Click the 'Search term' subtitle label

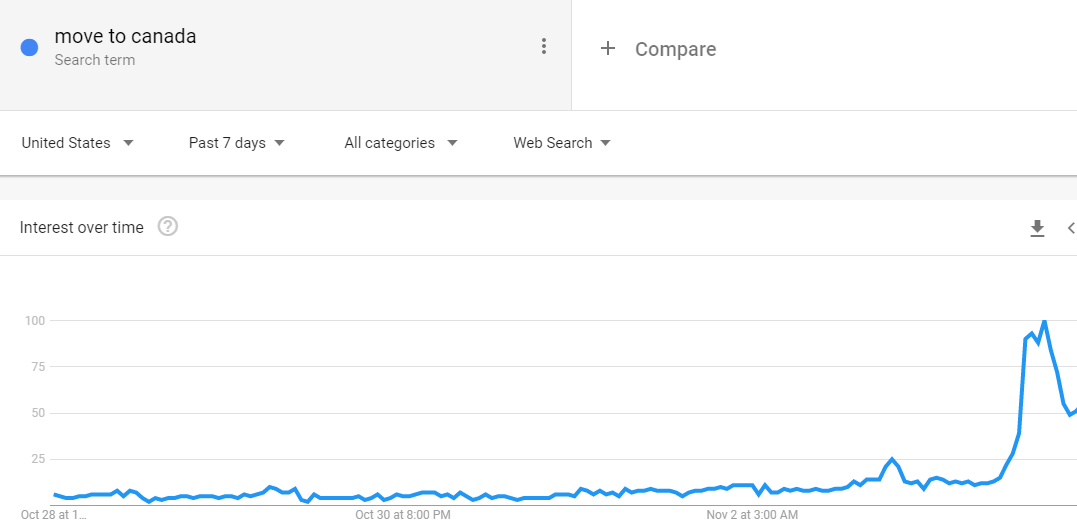[x=95, y=60]
